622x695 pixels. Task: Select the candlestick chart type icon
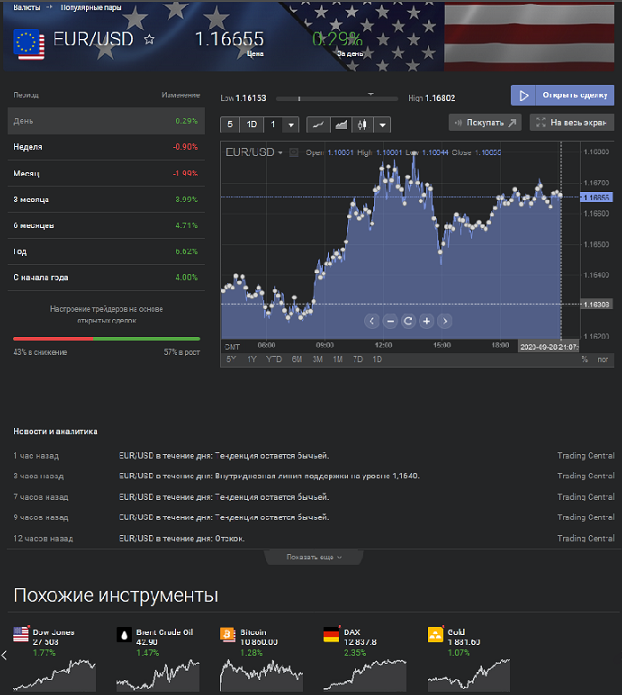[362, 125]
